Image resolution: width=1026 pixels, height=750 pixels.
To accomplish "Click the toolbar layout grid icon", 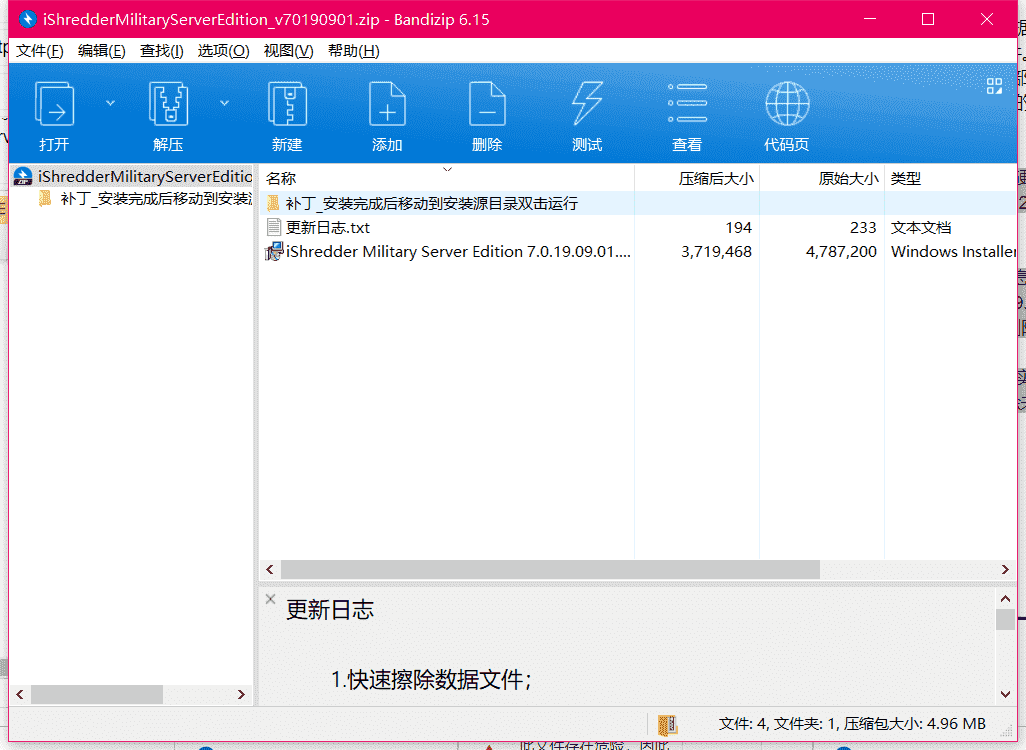I will click(x=995, y=86).
